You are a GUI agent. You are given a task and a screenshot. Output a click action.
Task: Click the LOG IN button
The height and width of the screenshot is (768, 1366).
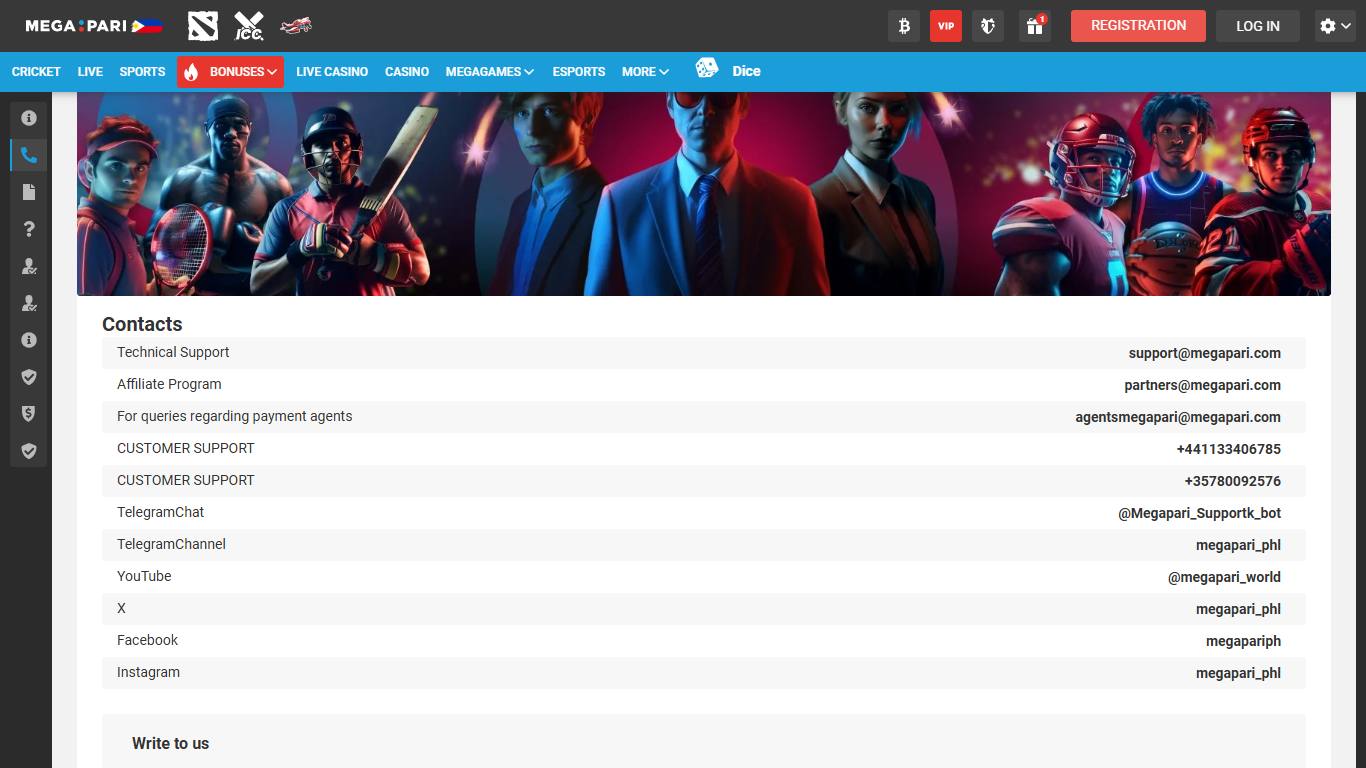pyautogui.click(x=1258, y=26)
